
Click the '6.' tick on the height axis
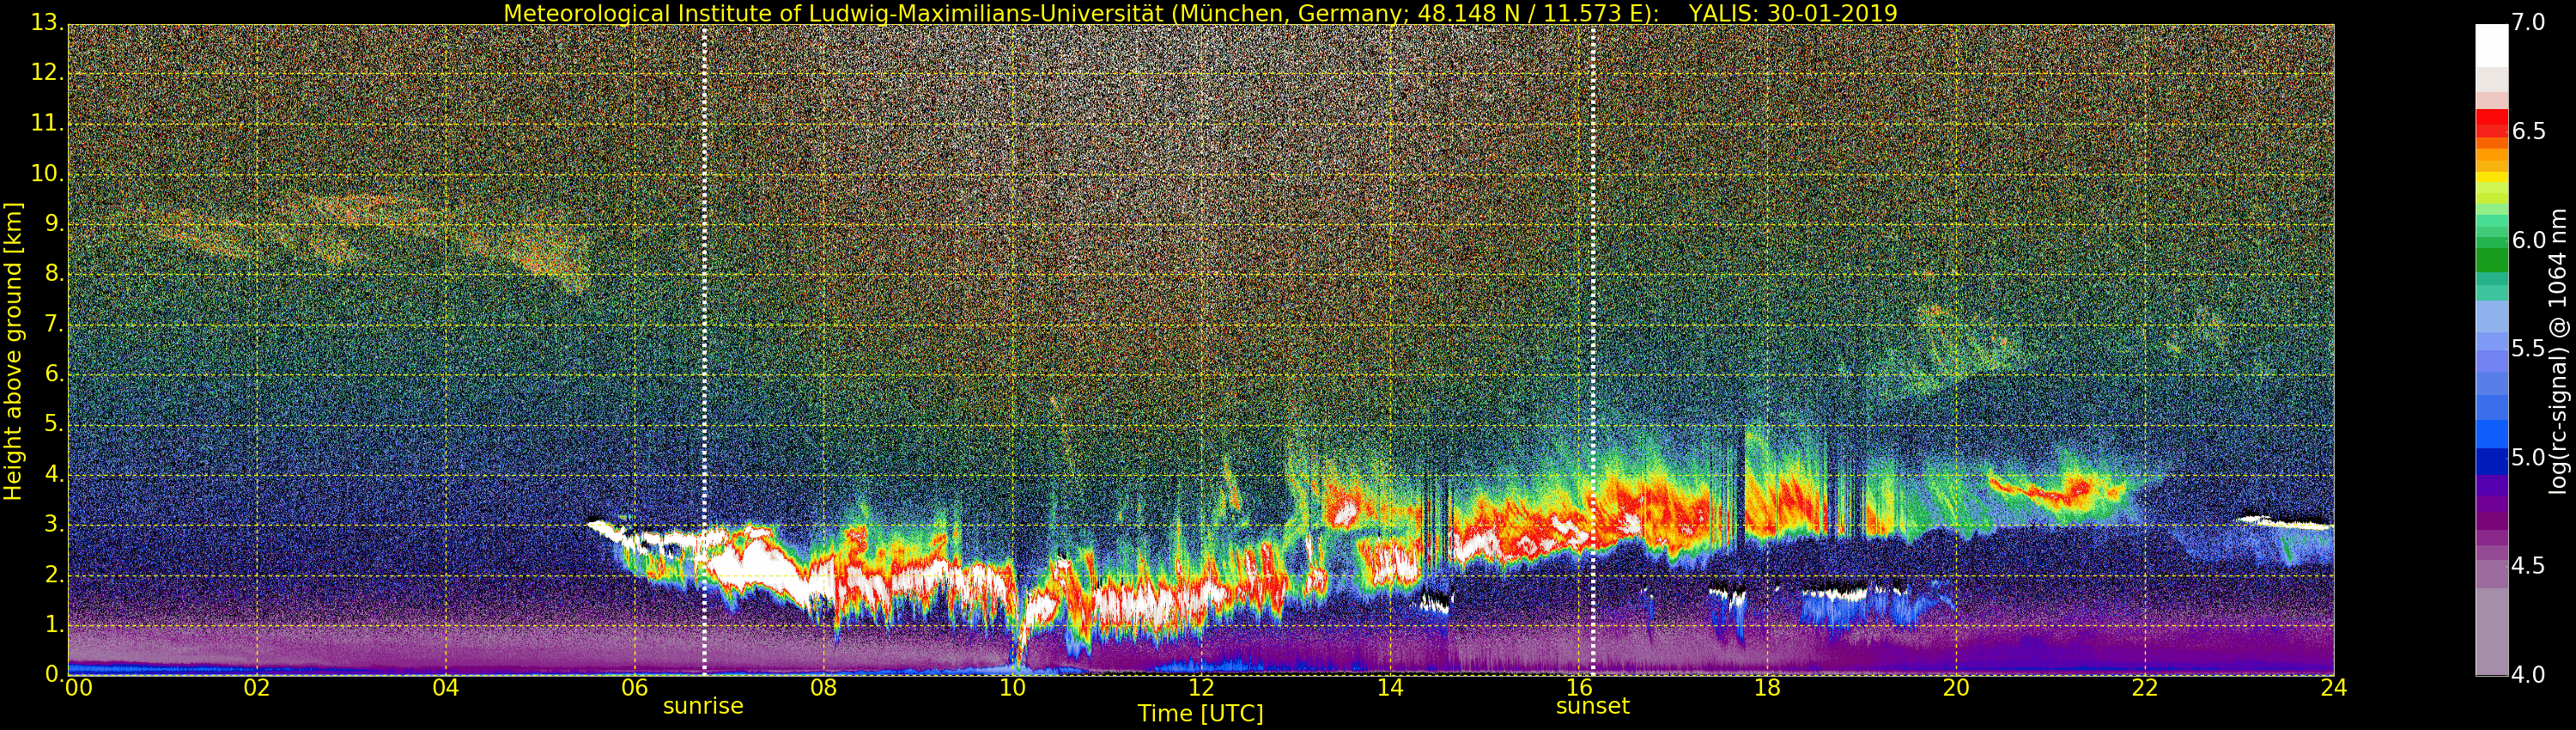coord(54,374)
